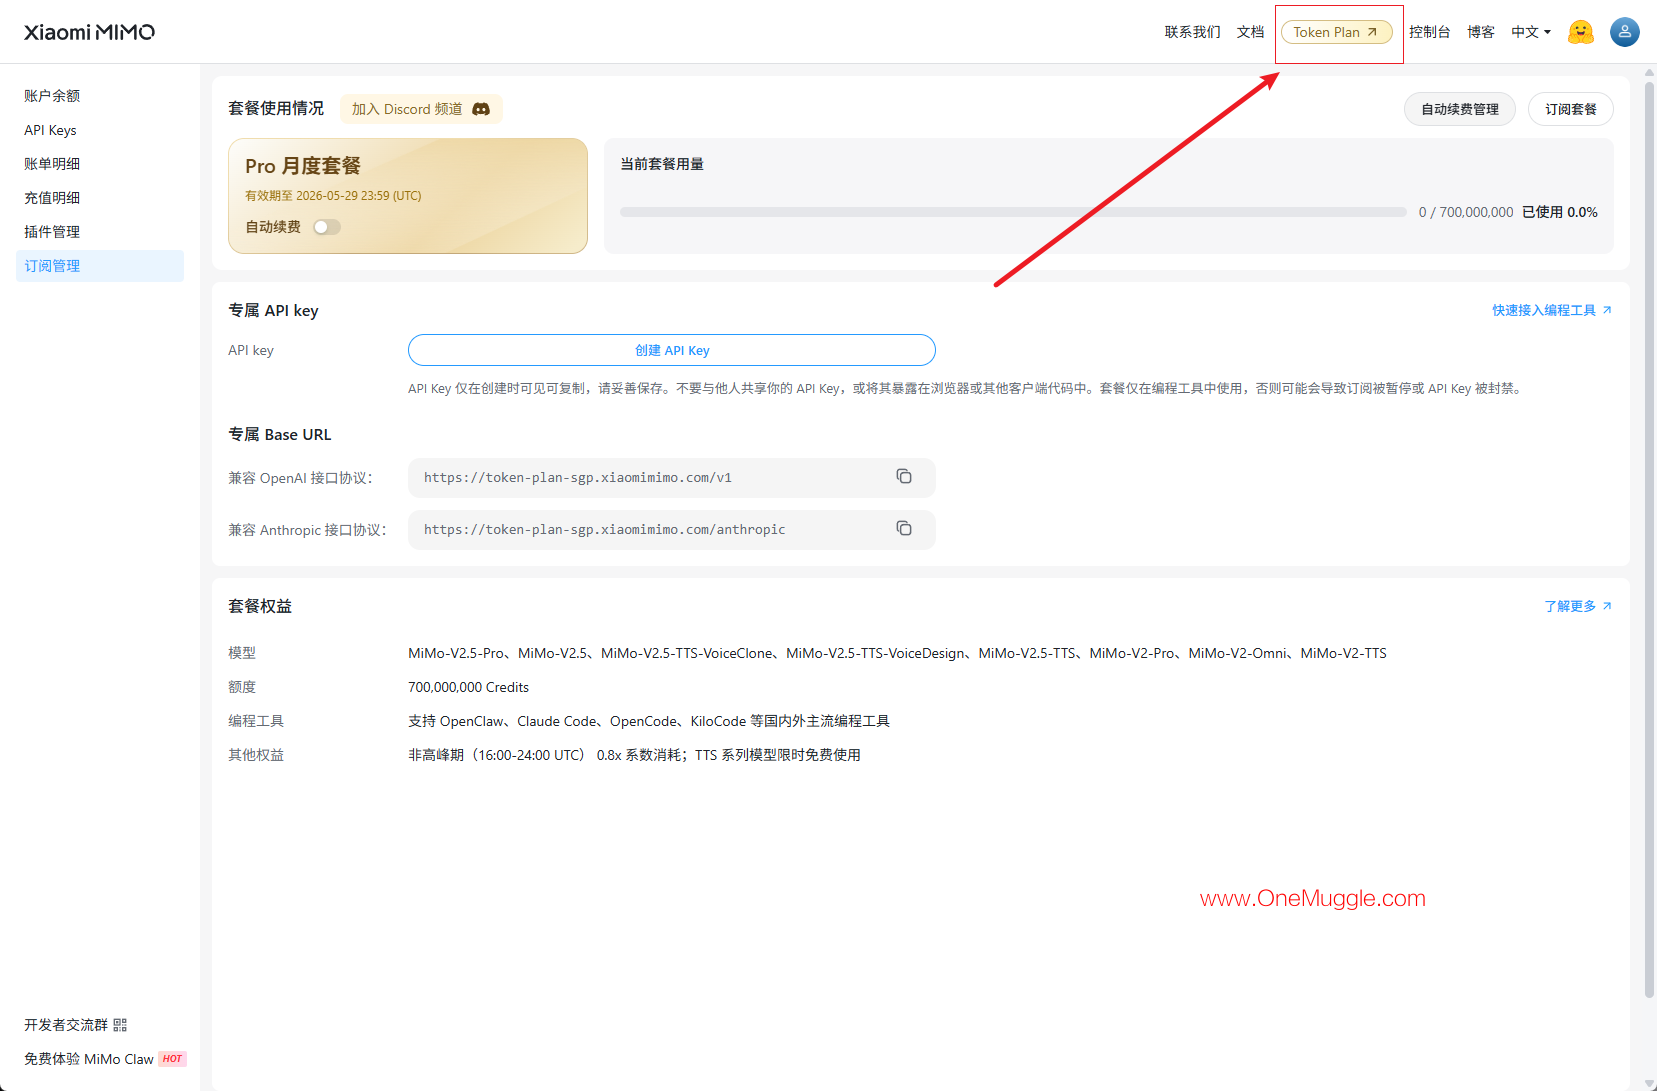Click the Anthropic base URL field
Viewport: 1657px width, 1091px height.
tap(672, 530)
